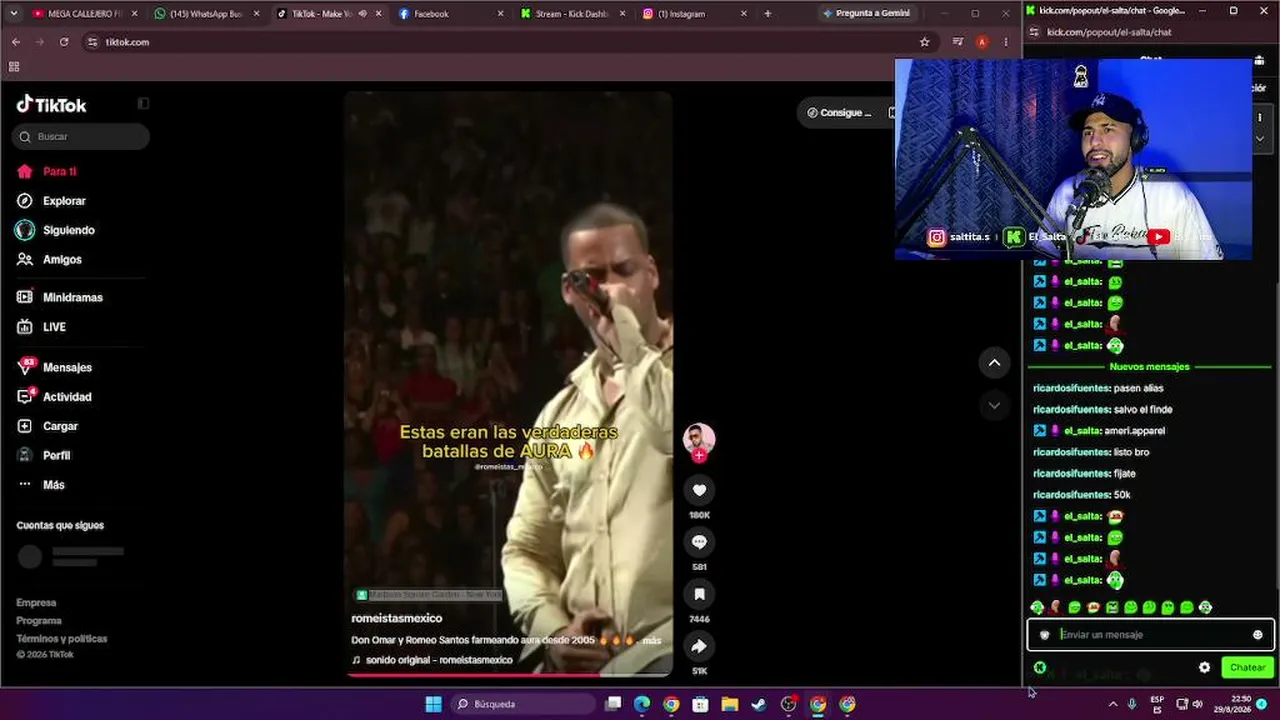This screenshot has height=720, width=1280.
Task: Open sonido original - romeistasmexico sound
Action: (439, 660)
